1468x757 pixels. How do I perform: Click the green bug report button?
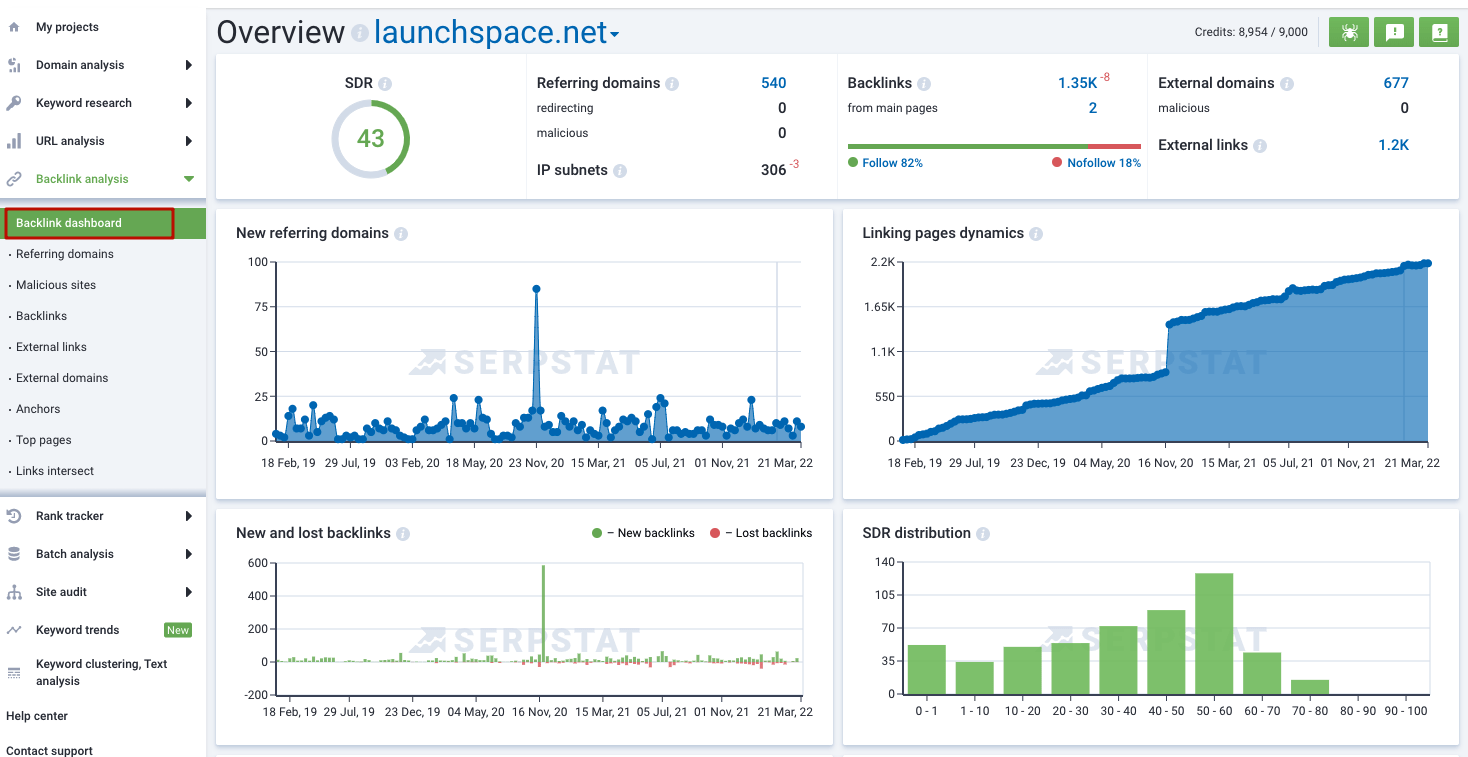[x=1349, y=32]
